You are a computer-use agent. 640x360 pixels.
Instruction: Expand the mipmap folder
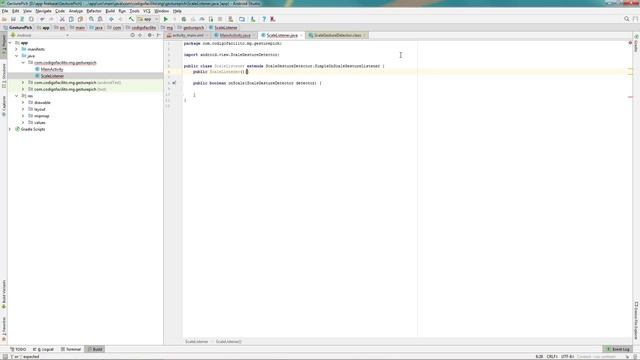coord(23,116)
